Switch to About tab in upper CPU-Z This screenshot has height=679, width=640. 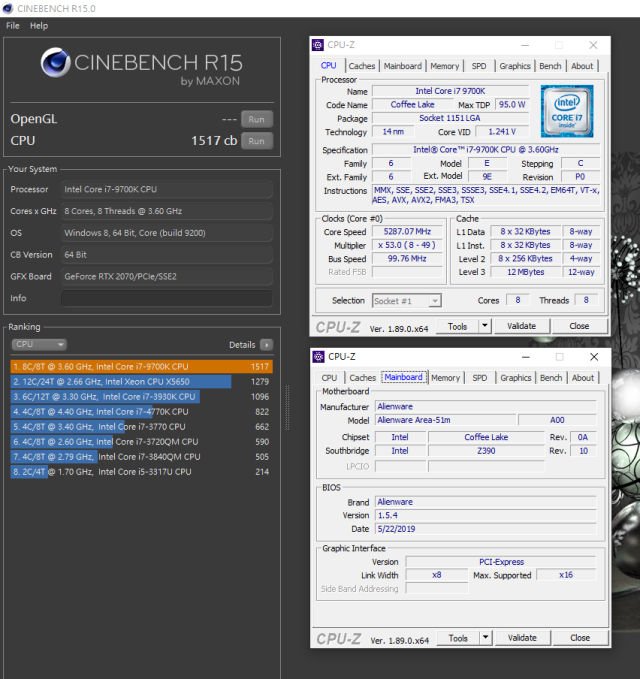point(582,66)
